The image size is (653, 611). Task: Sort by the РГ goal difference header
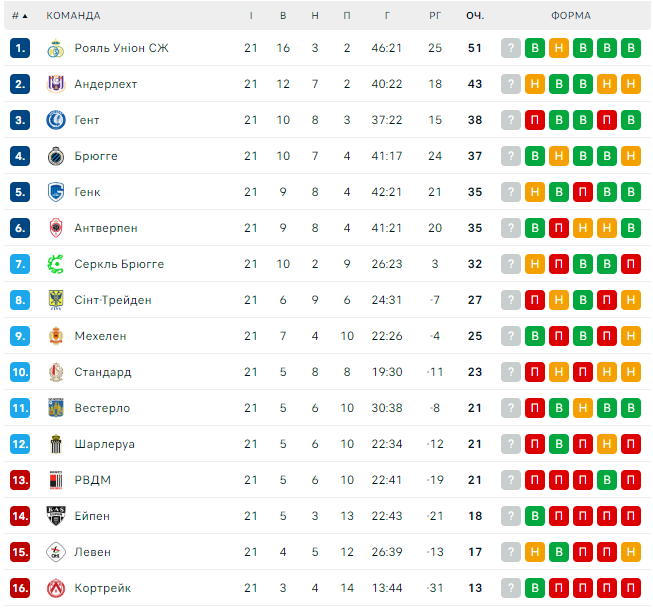point(434,16)
